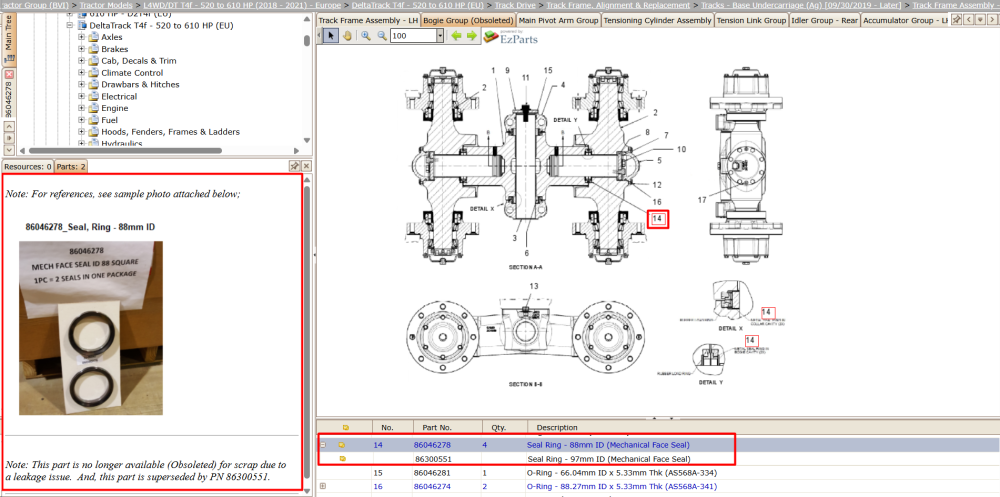Go to next page with green right arrow

click(x=471, y=36)
